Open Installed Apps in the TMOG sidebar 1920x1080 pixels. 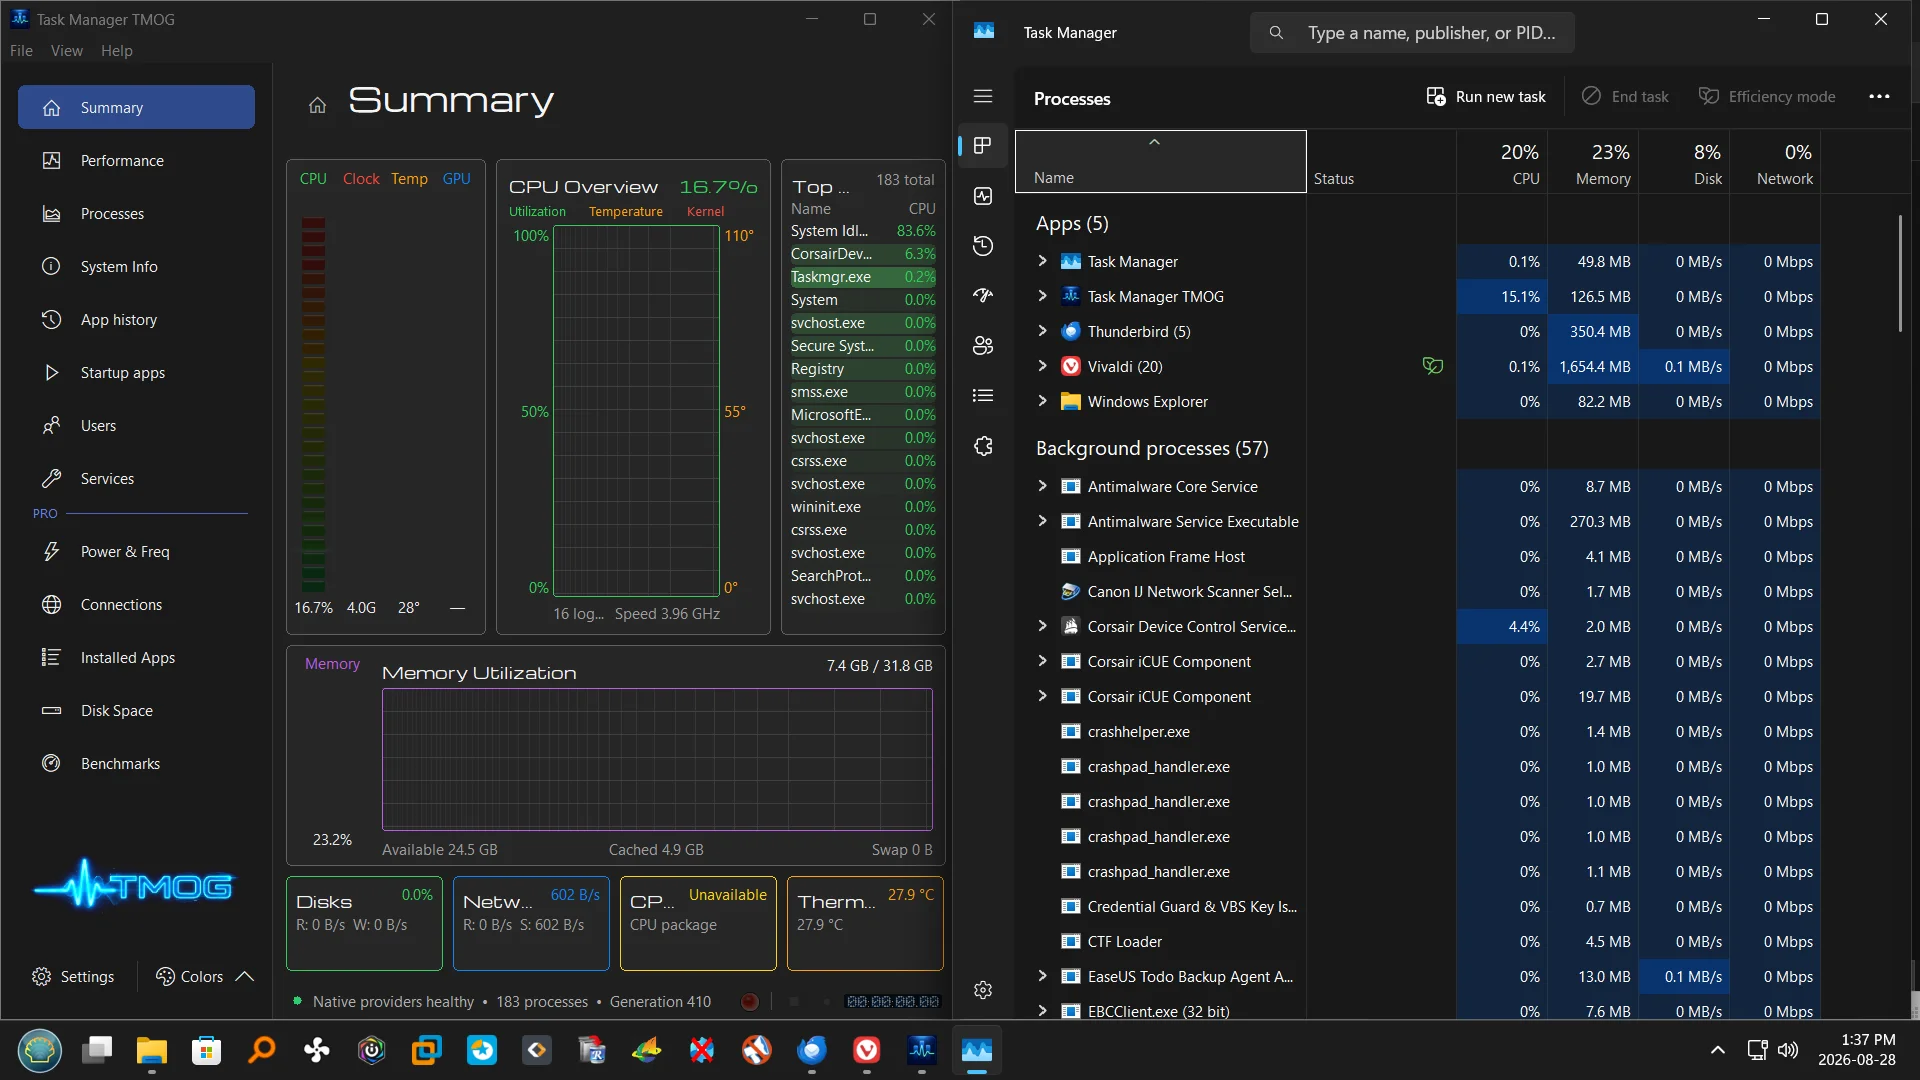click(136, 657)
